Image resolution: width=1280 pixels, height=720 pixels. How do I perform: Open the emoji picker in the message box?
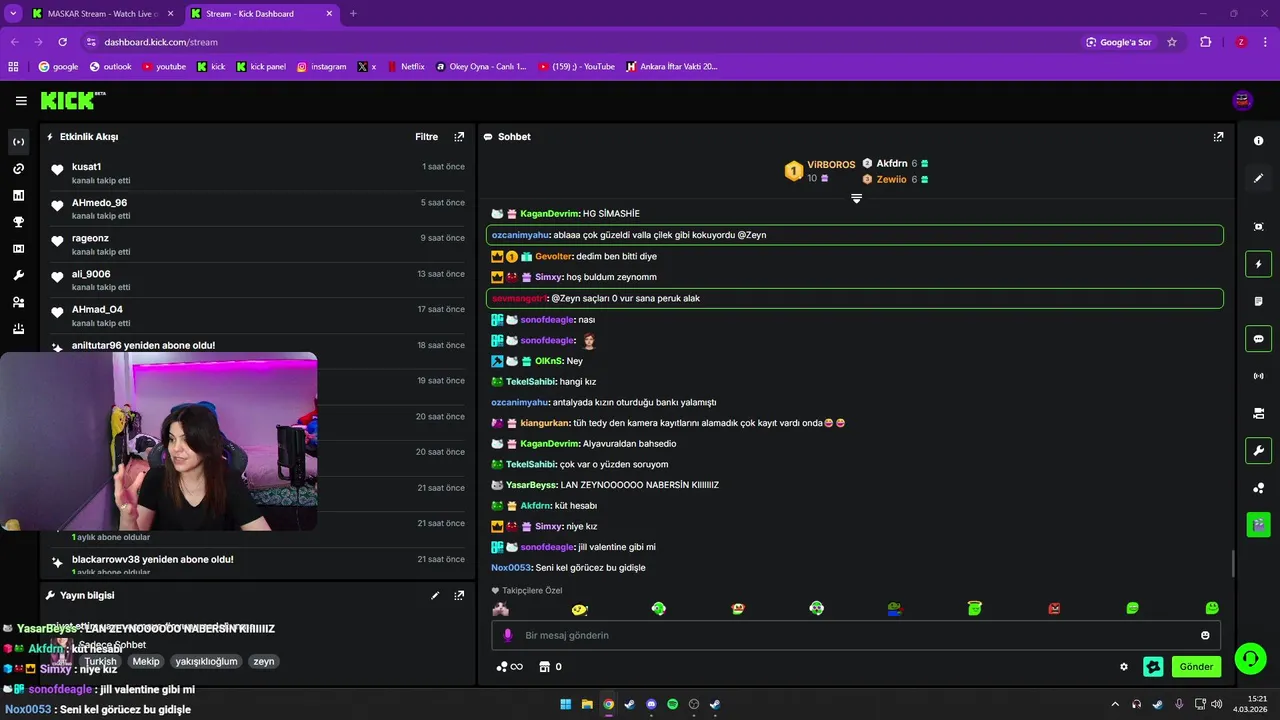tap(1205, 635)
